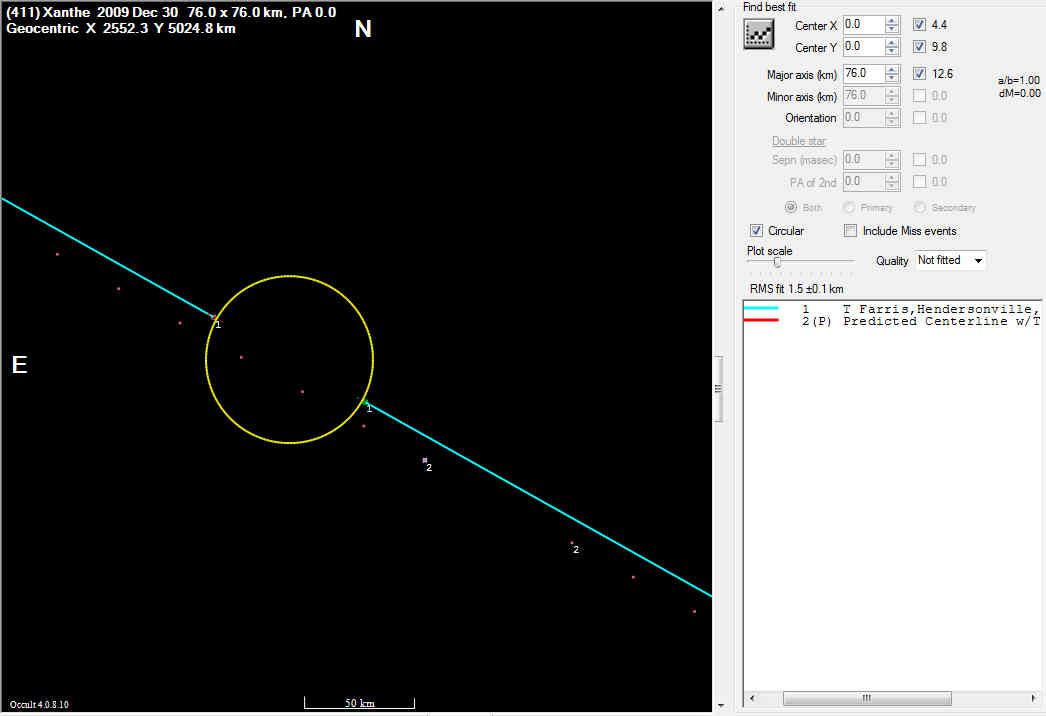
Task: Click the red color swatch for row 2(P)
Action: [761, 320]
